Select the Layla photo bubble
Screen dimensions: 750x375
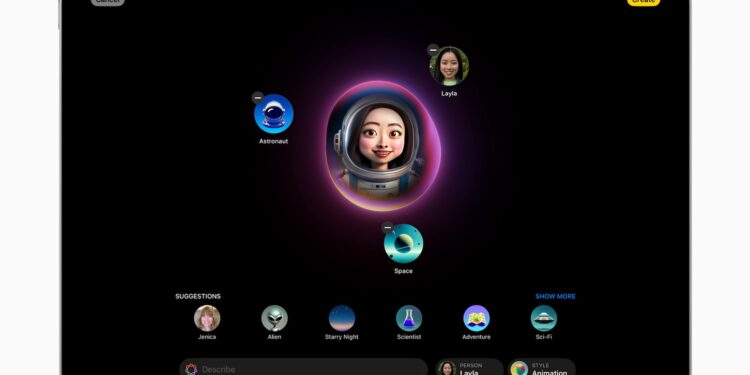click(x=449, y=66)
